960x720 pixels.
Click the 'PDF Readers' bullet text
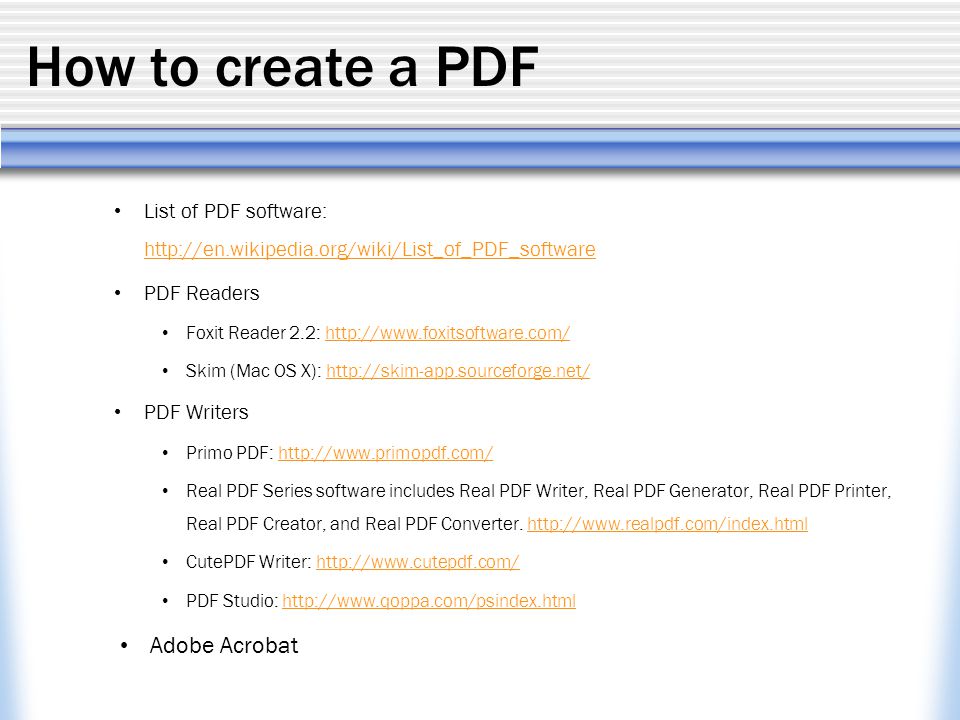pos(202,293)
